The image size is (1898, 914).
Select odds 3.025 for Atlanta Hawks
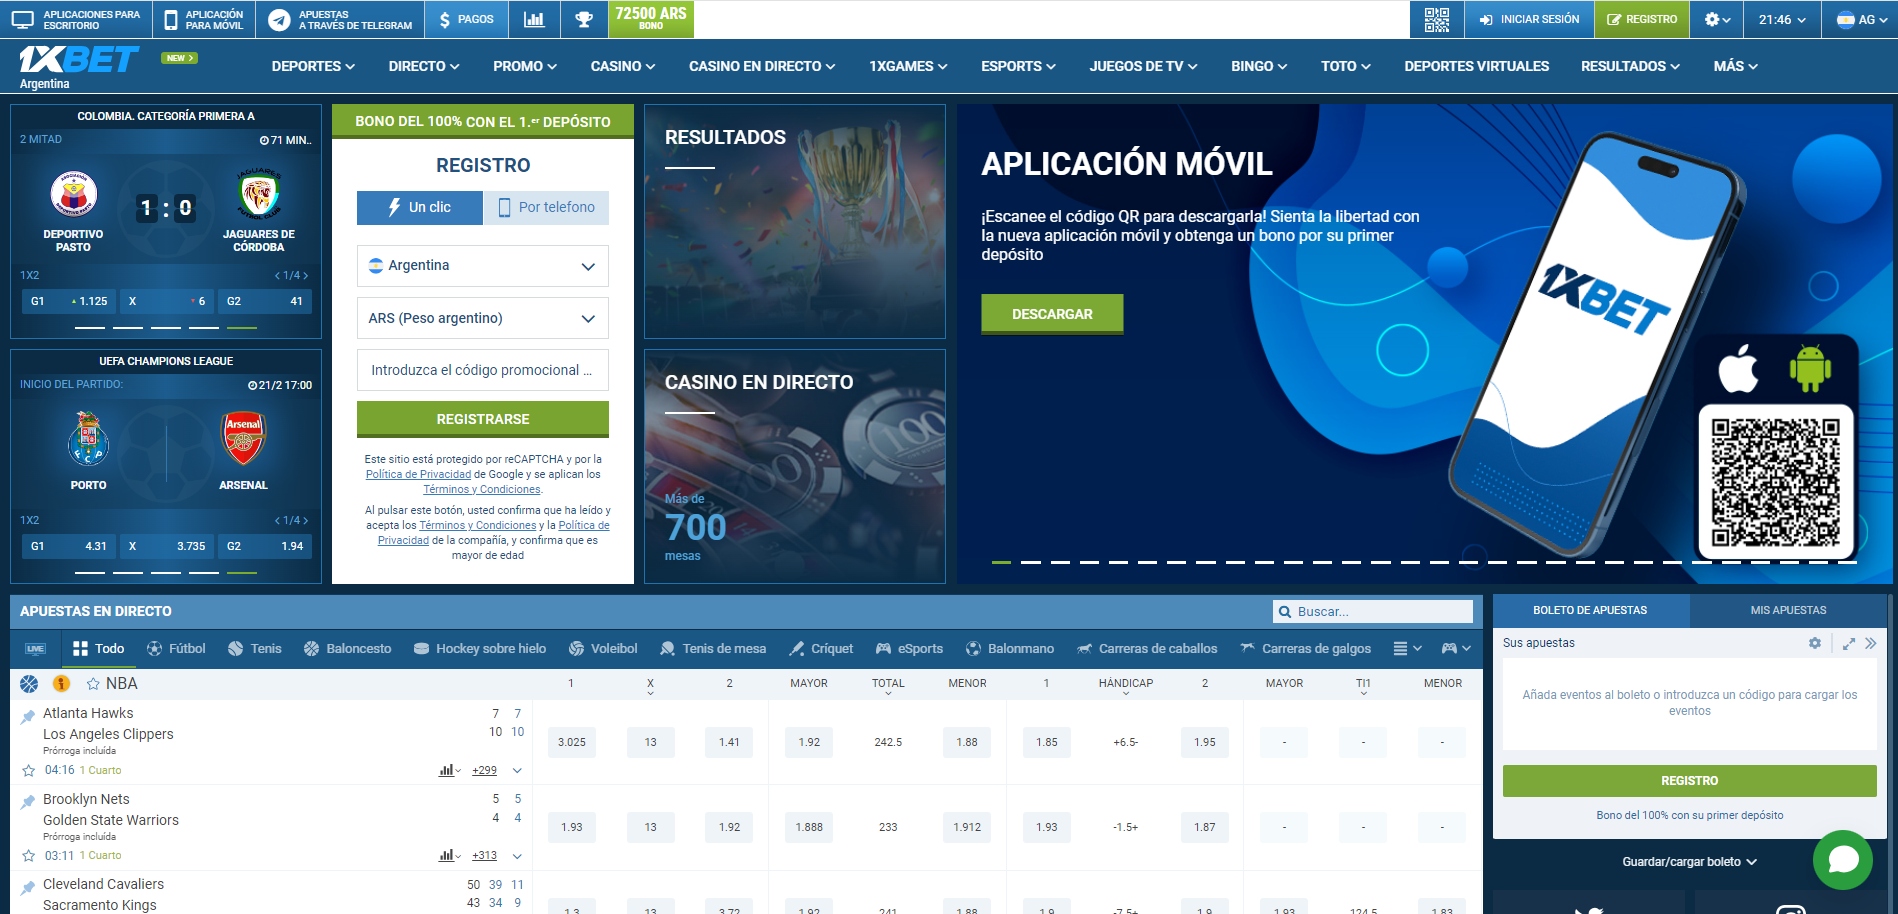pos(572,742)
